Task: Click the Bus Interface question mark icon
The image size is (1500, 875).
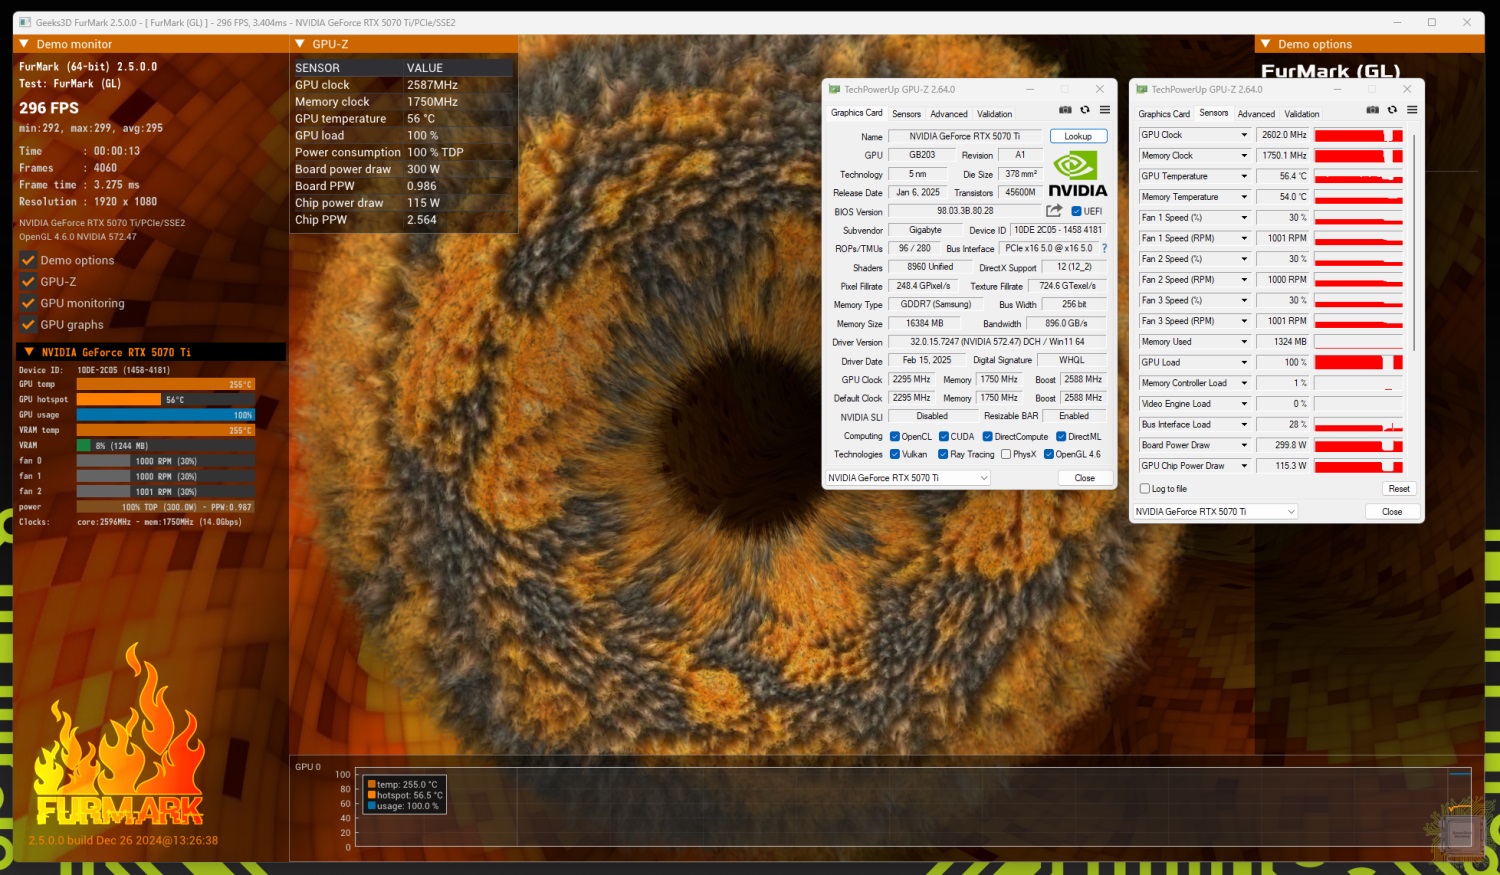Action: pos(1105,248)
